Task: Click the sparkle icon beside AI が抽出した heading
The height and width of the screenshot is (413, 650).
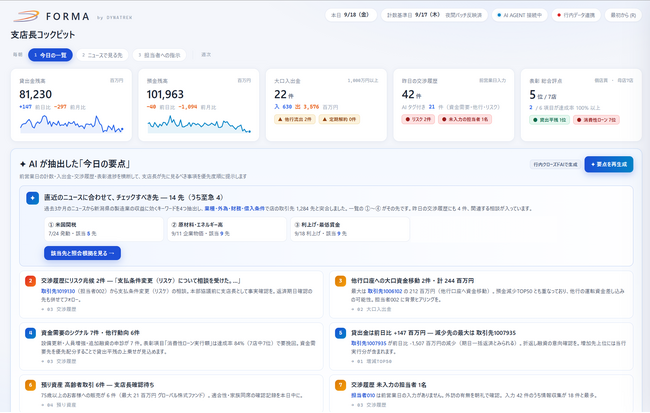Action: coord(23,164)
